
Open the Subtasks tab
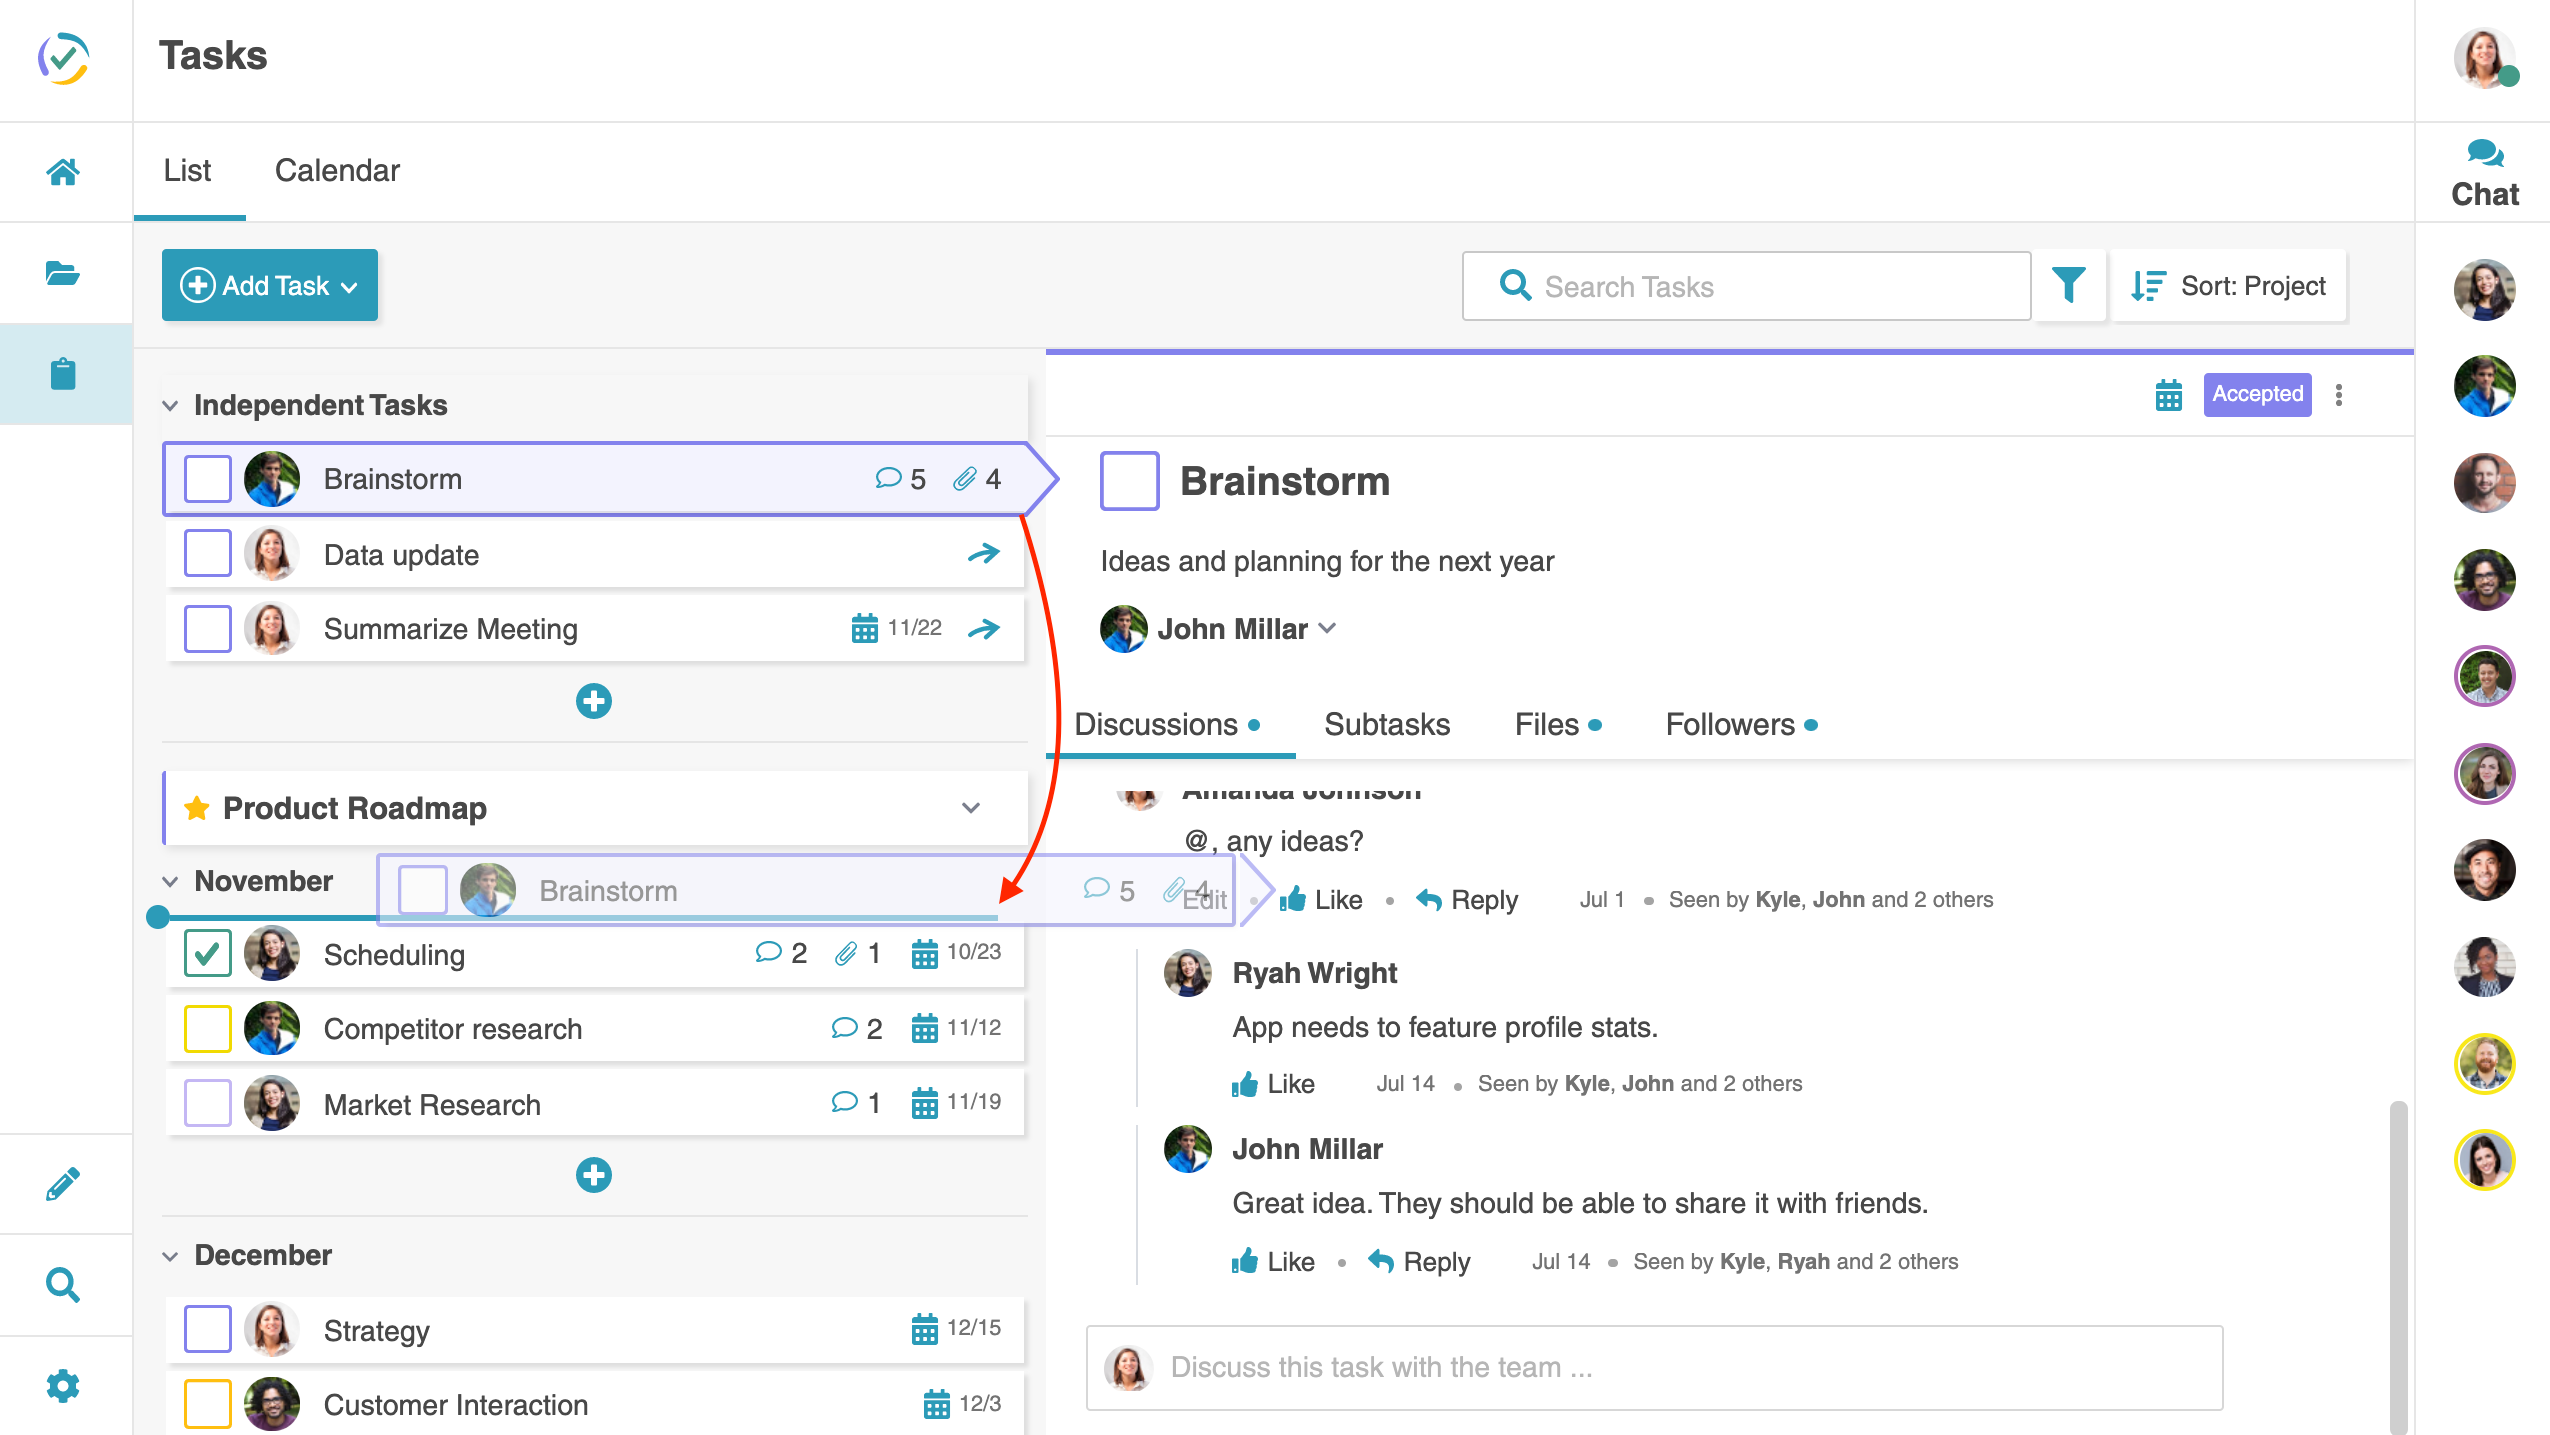coord(1386,724)
